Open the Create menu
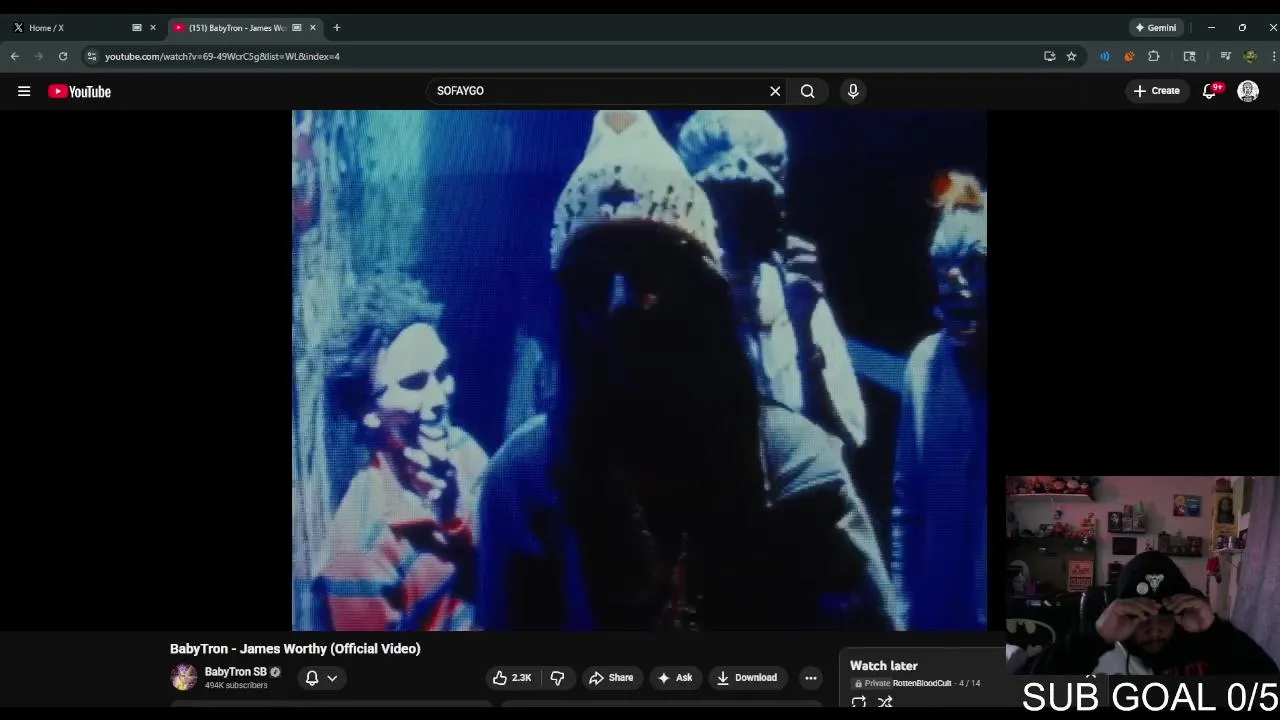 click(x=1156, y=91)
